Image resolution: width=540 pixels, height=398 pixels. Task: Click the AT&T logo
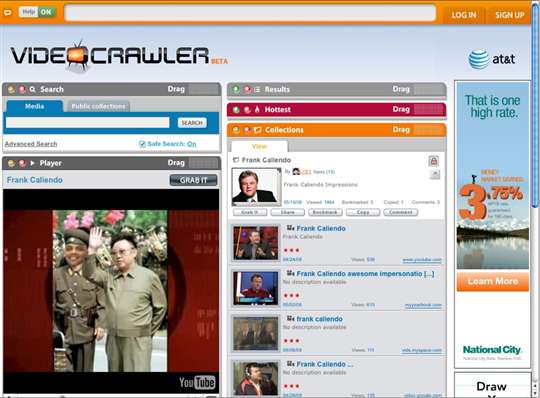point(492,59)
